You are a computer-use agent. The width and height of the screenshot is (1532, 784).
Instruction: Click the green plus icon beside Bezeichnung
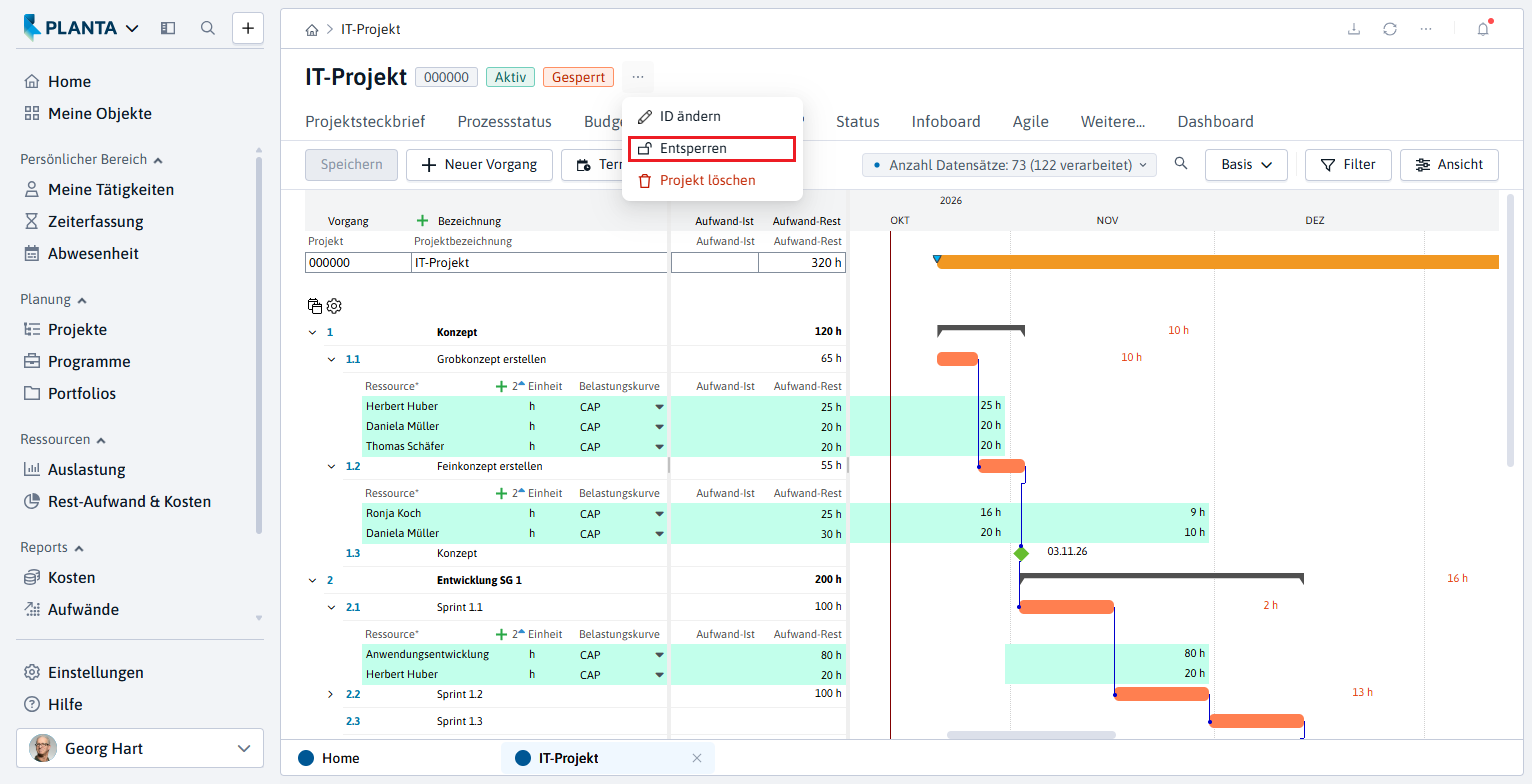(422, 221)
